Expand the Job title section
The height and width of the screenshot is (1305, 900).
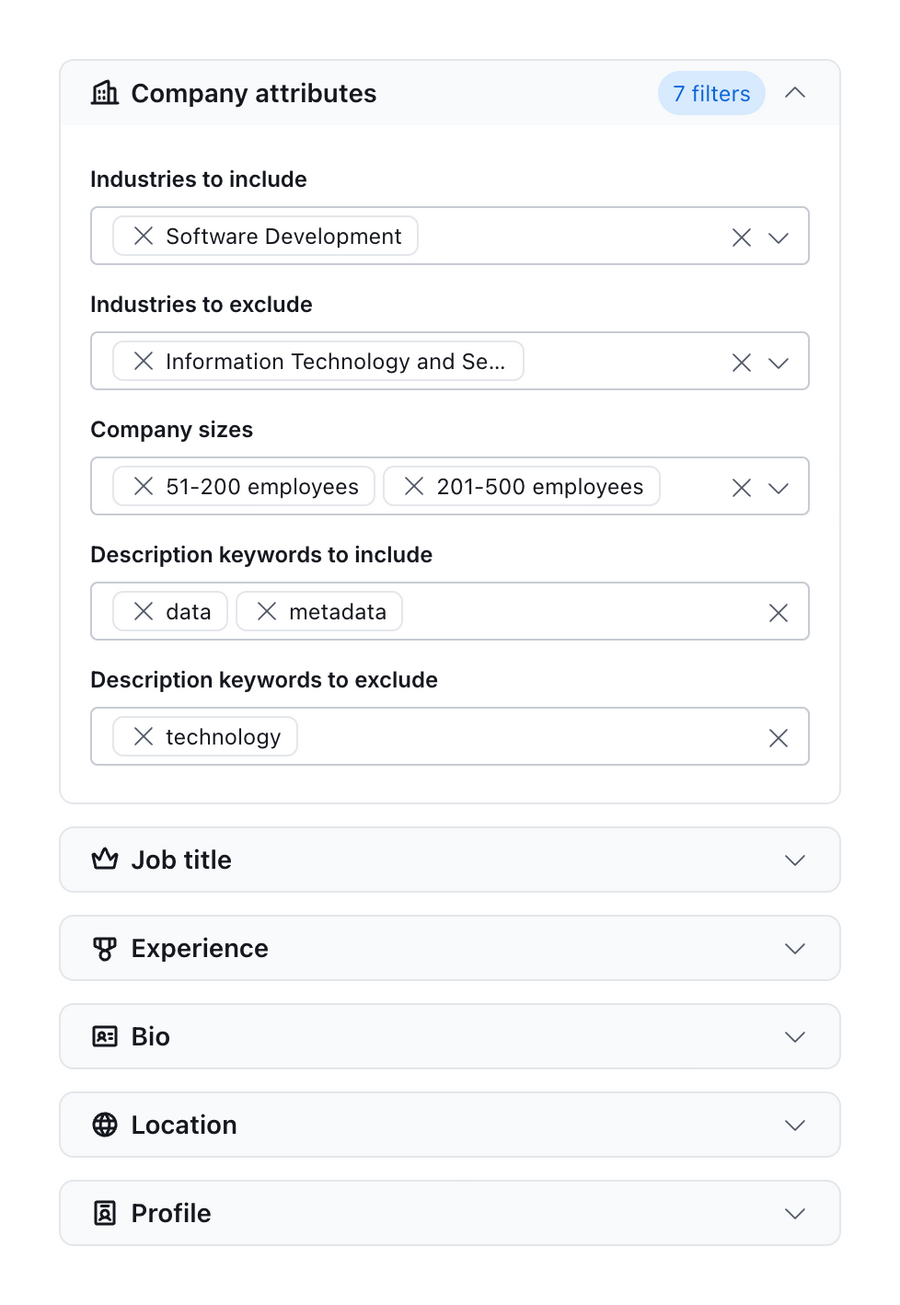795,859
